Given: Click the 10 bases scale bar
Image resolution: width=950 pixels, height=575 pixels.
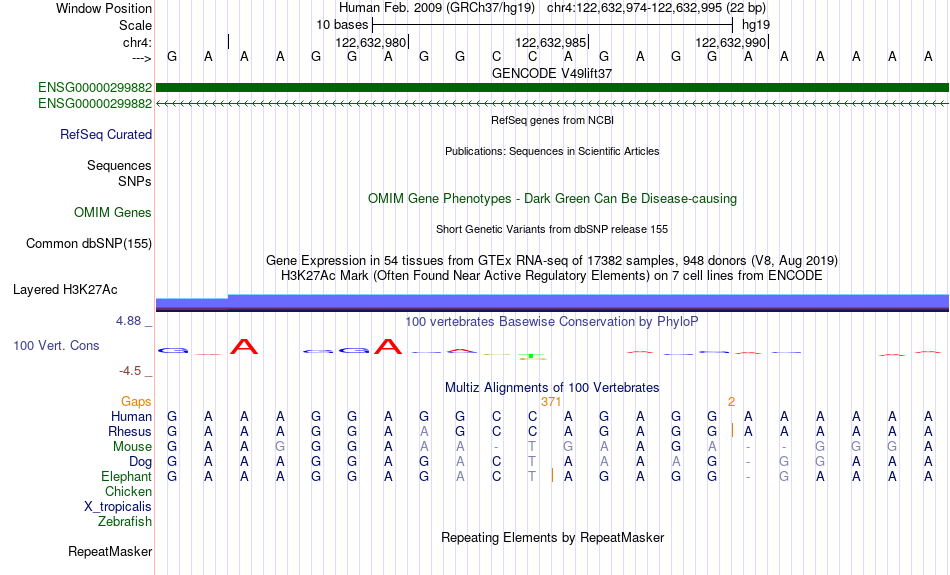Looking at the screenshot, I should pos(552,25).
